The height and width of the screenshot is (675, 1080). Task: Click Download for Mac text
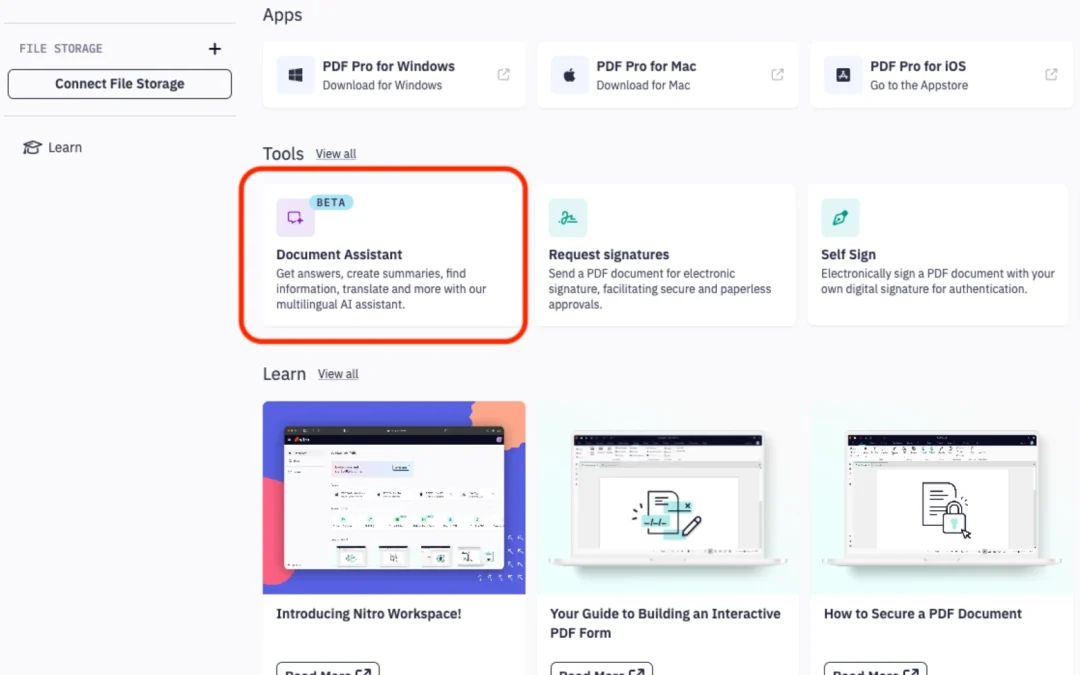coord(643,85)
